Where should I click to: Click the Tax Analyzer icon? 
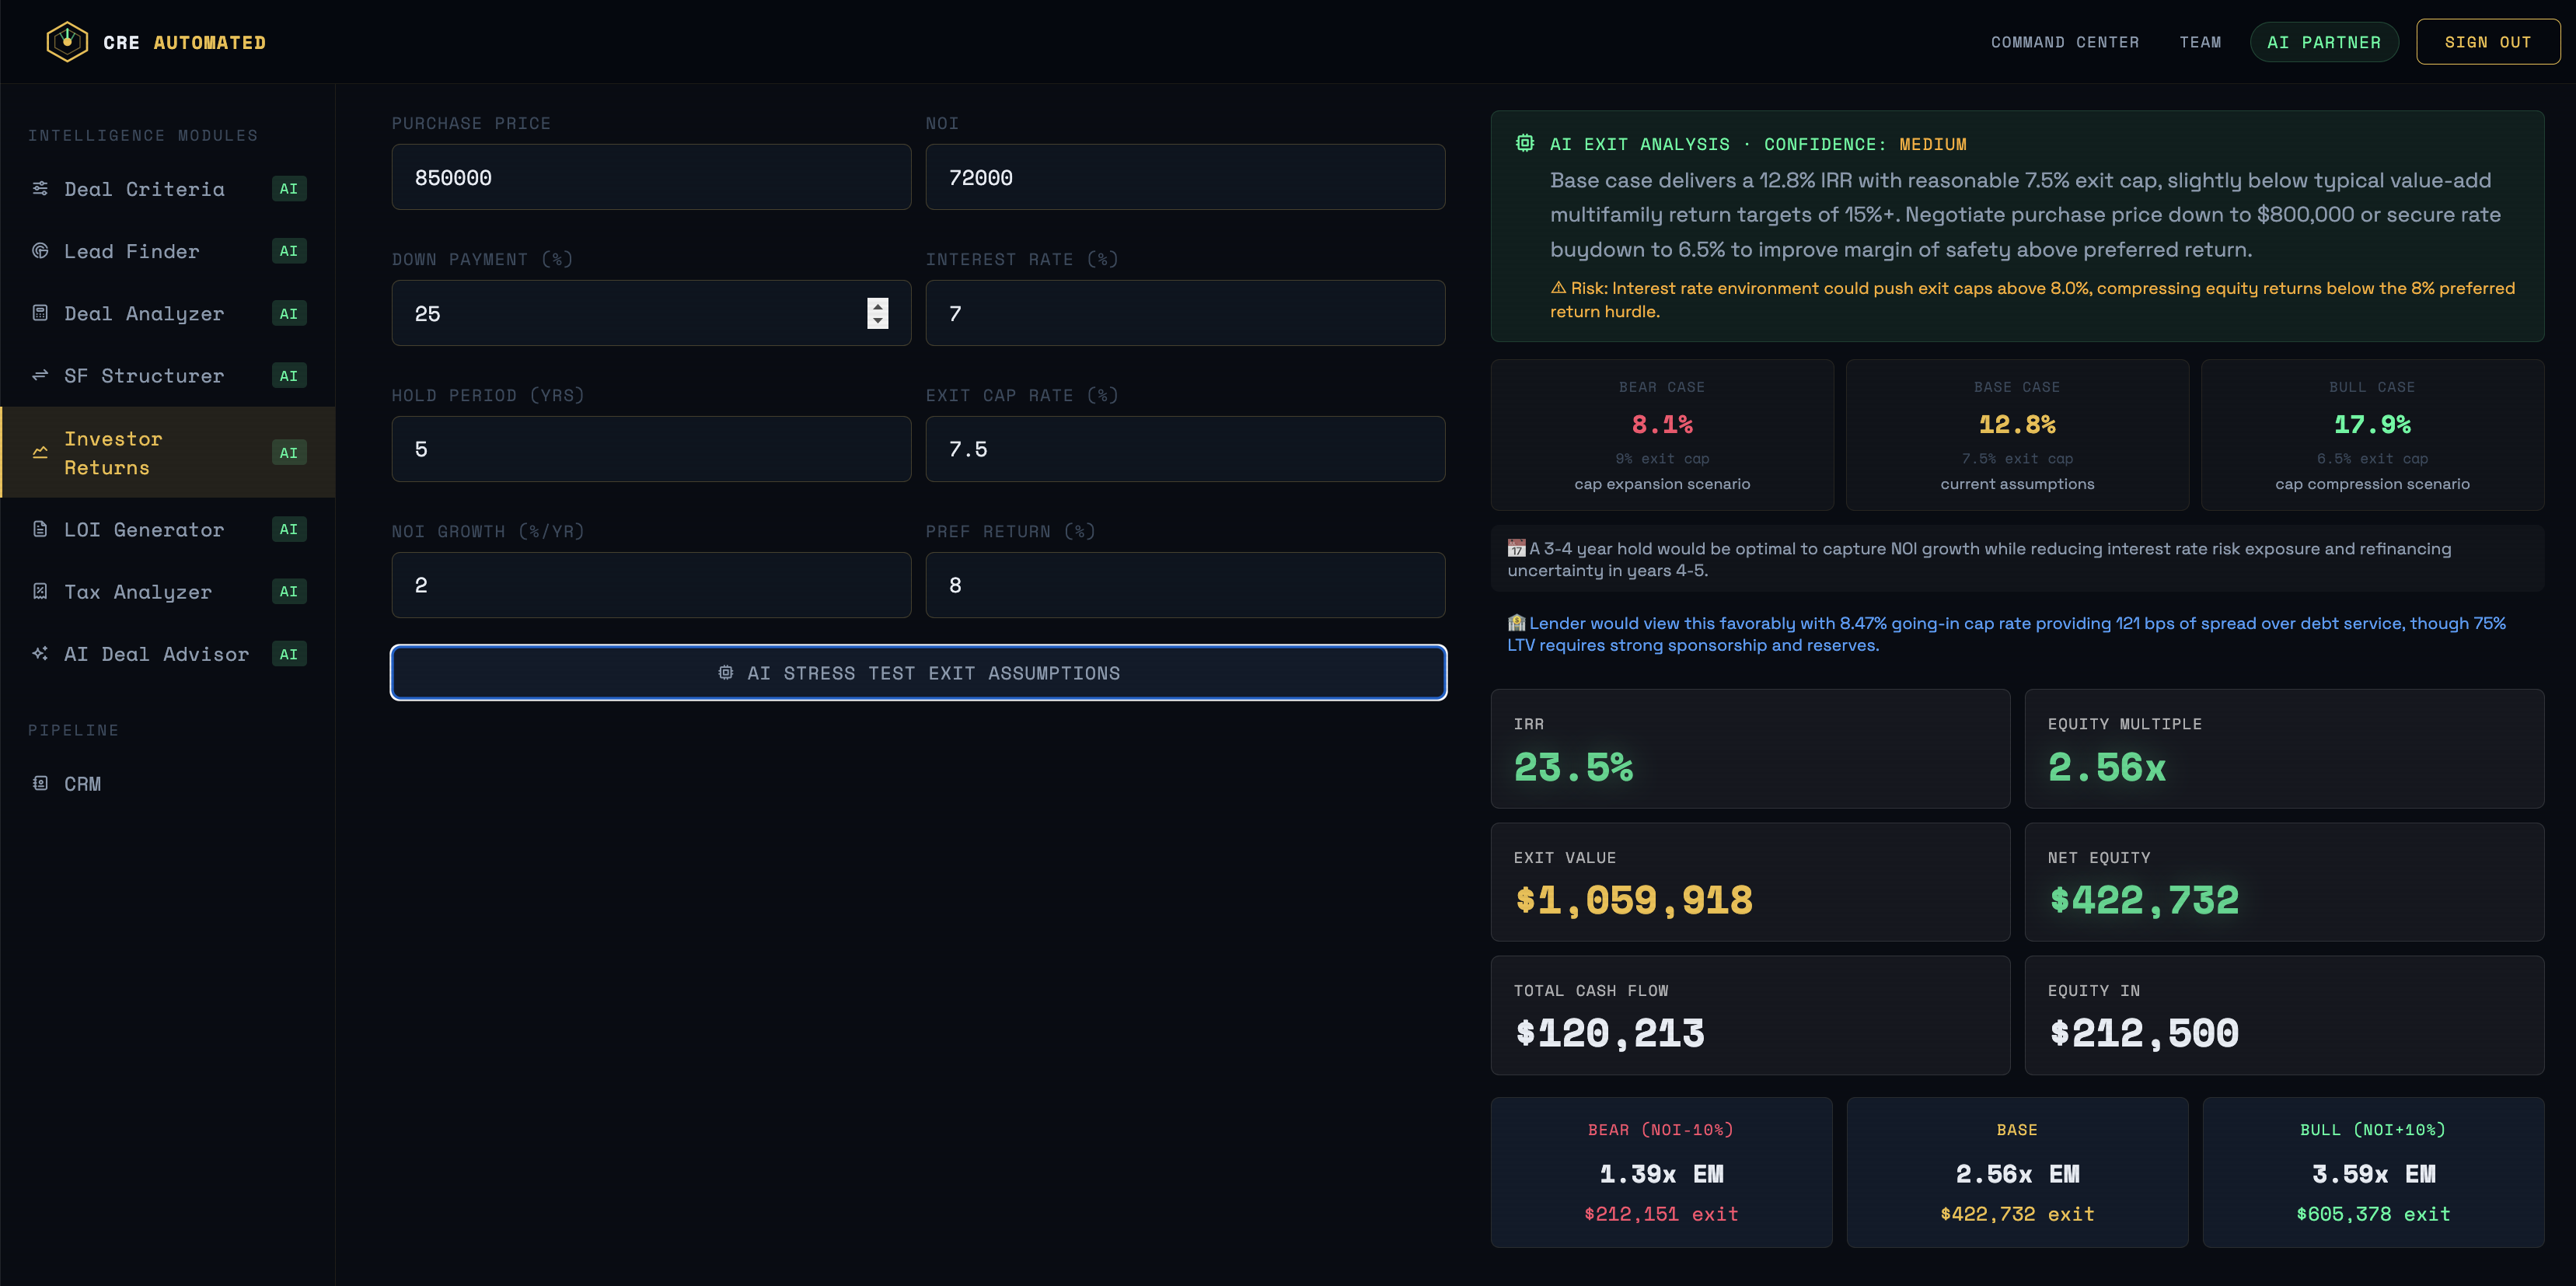click(x=40, y=591)
